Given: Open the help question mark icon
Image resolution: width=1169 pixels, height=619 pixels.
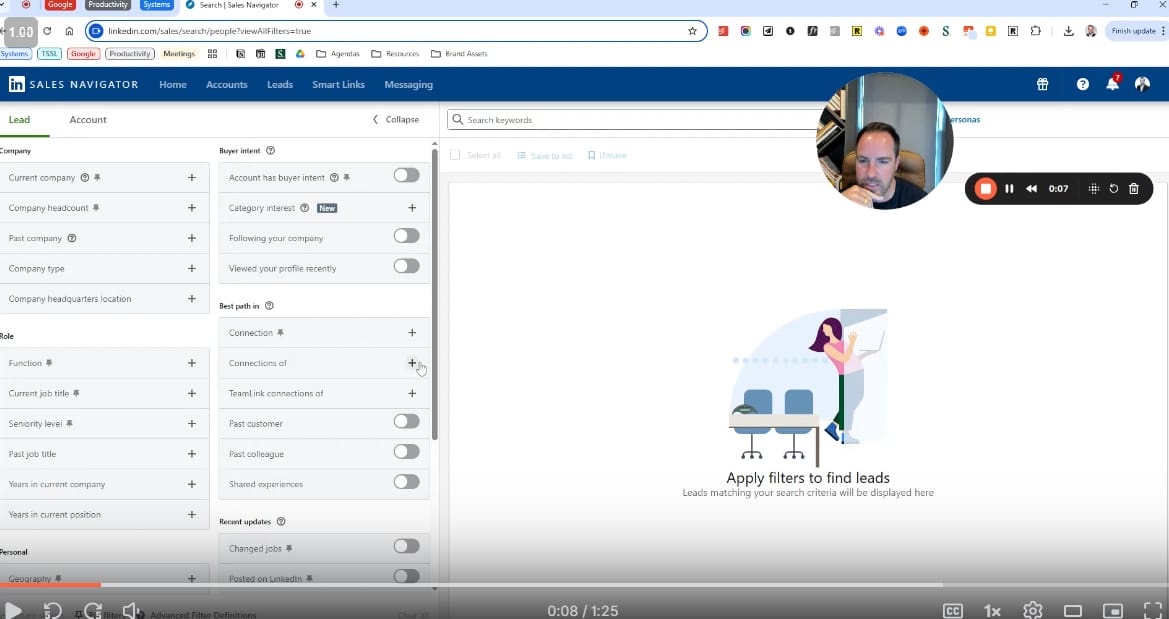Looking at the screenshot, I should tap(1083, 84).
